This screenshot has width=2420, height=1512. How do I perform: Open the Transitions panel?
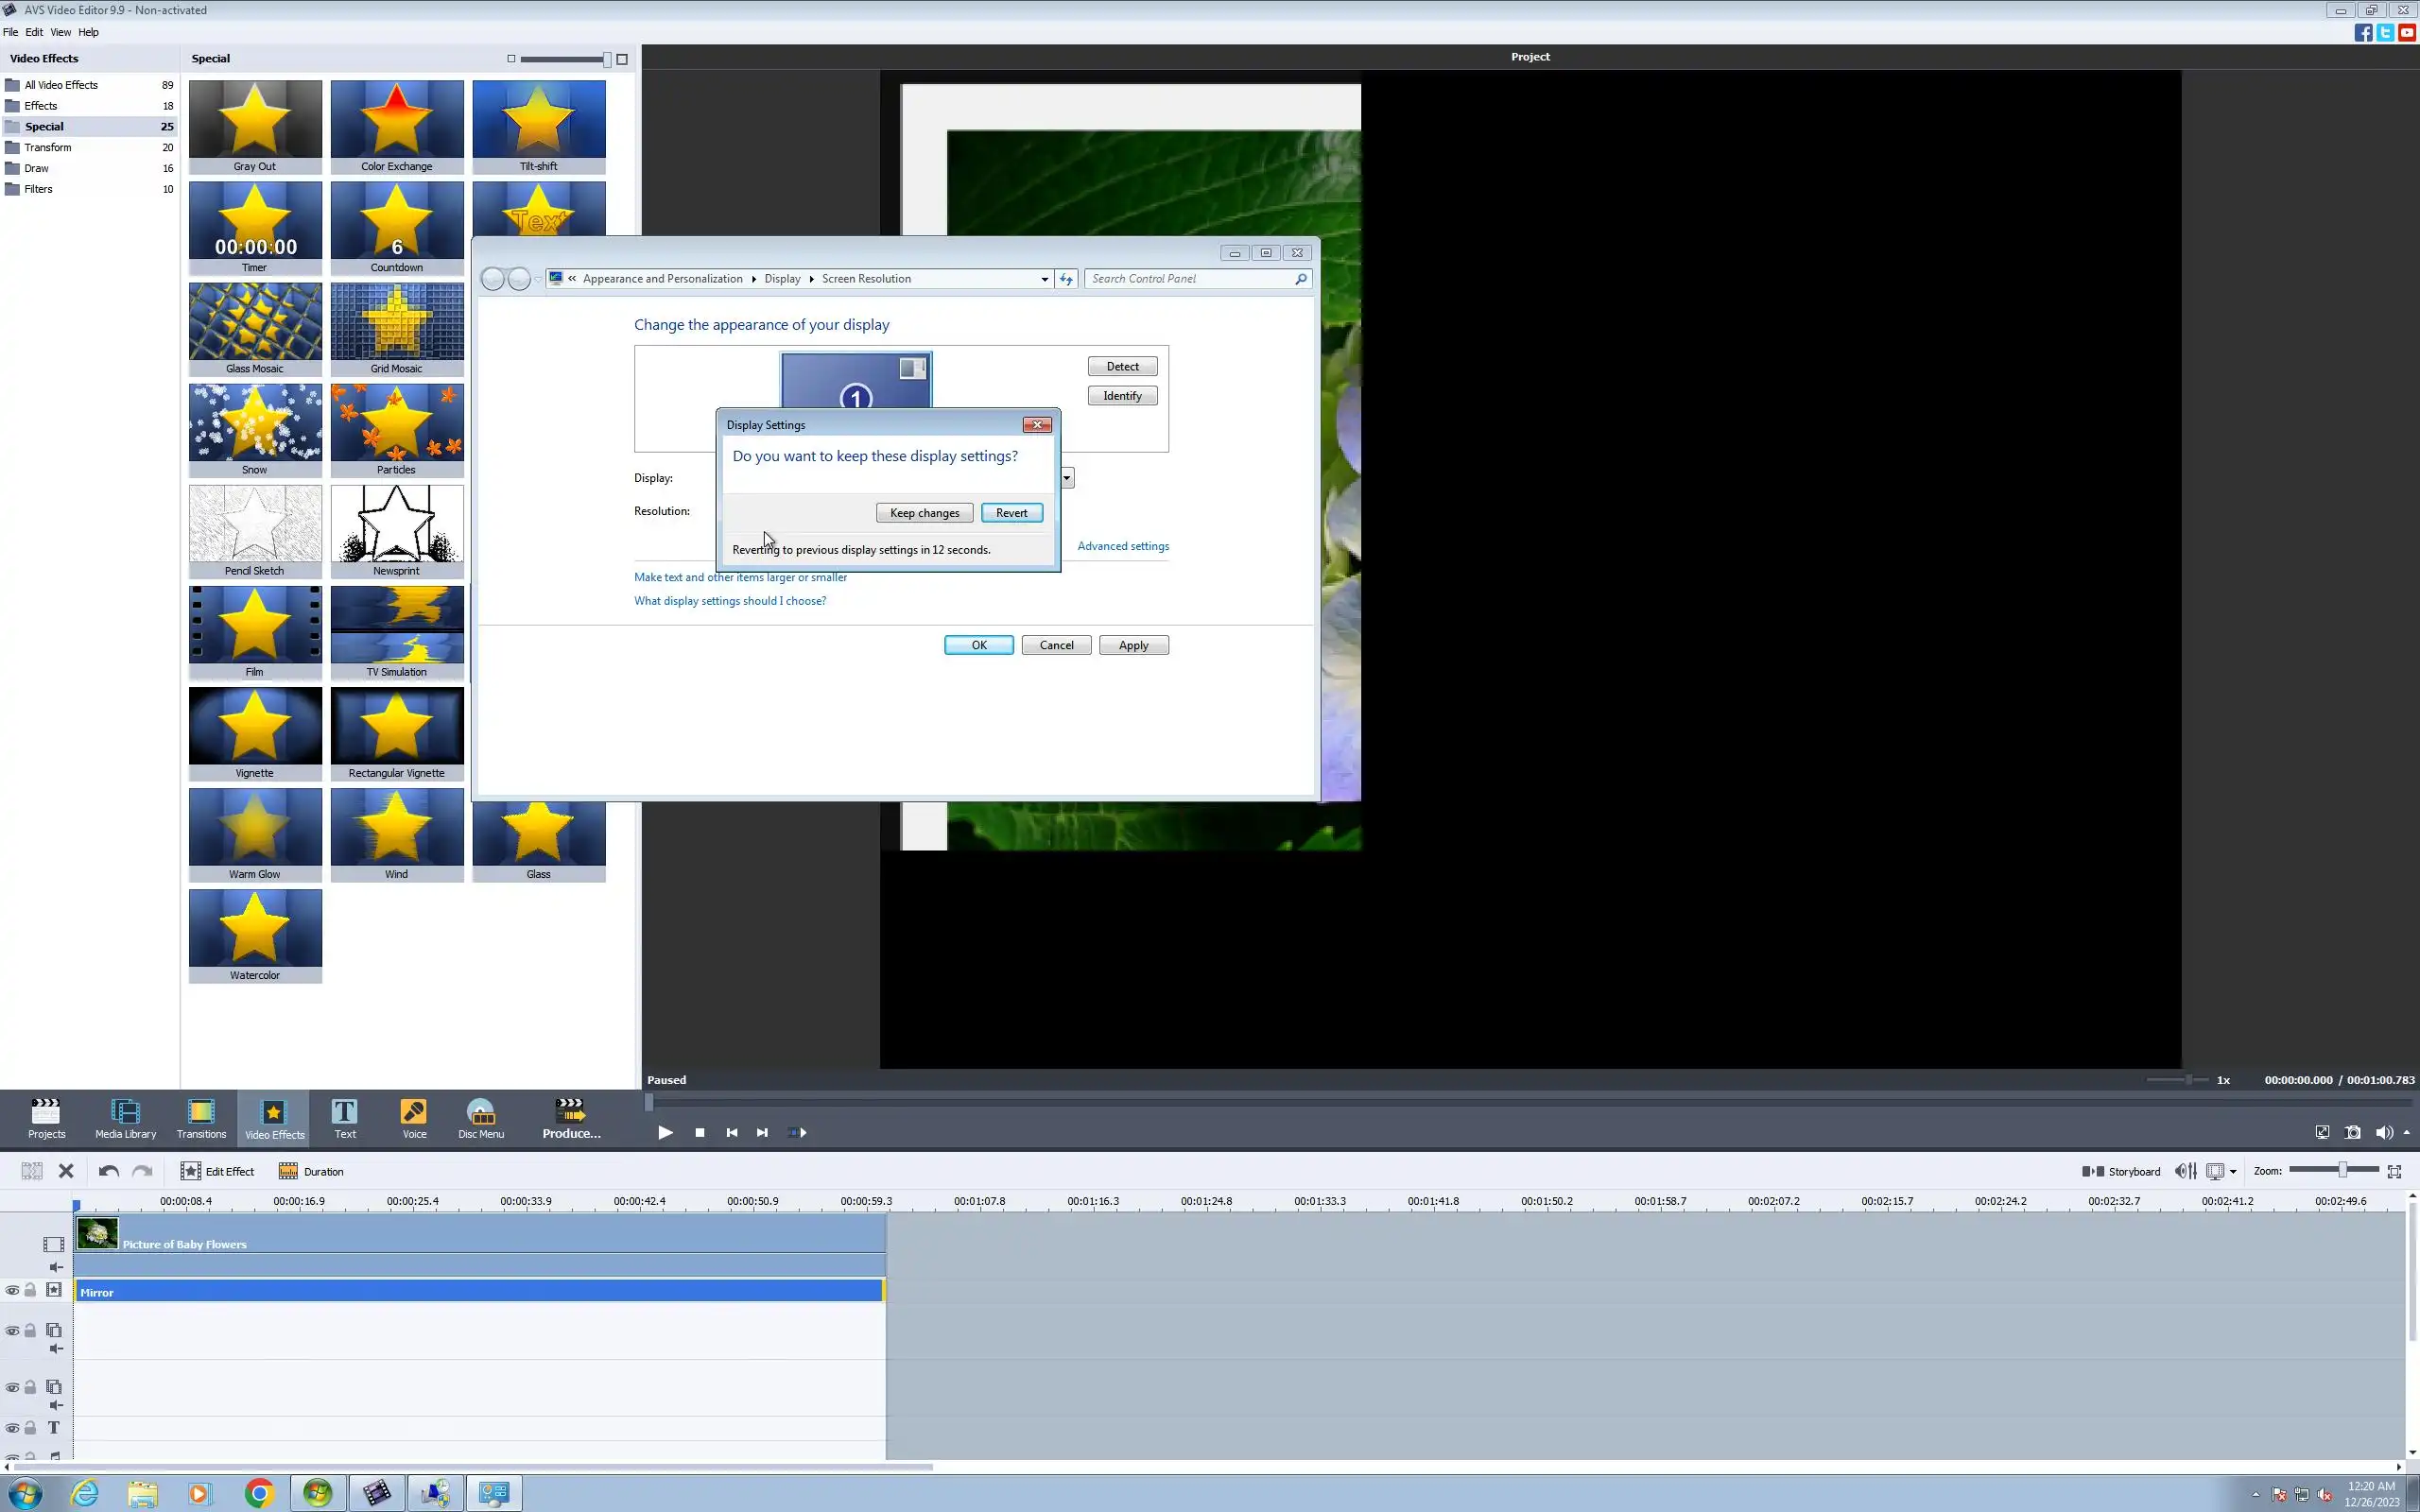[x=201, y=1117]
